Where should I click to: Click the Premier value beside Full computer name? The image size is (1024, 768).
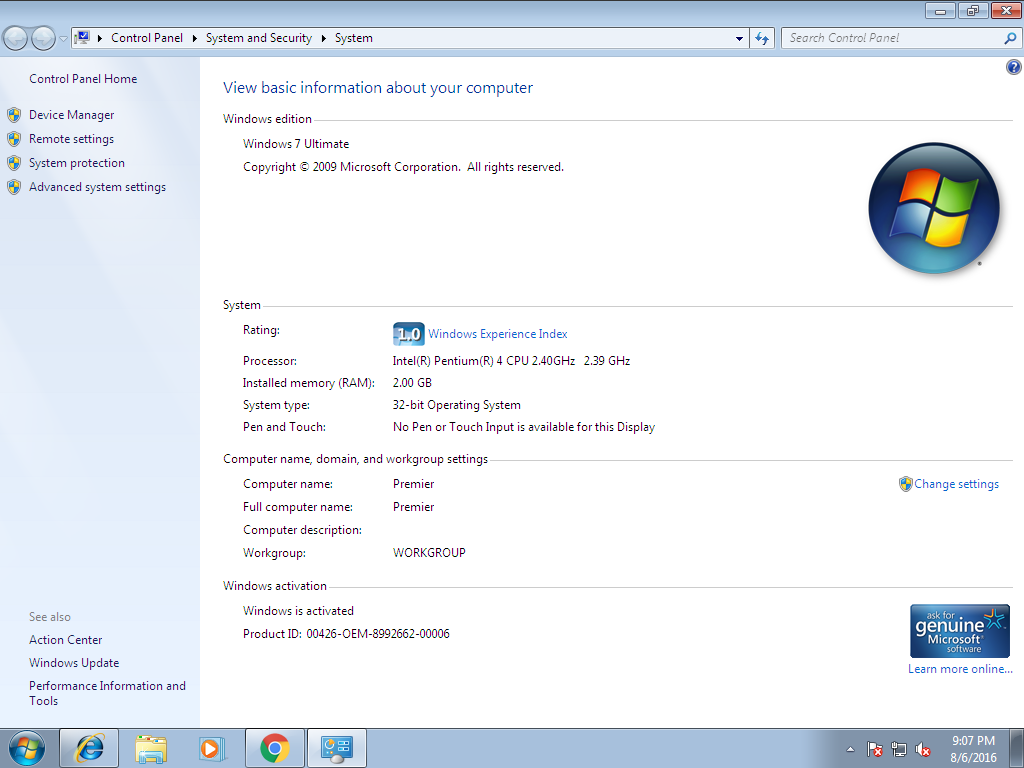[413, 507]
